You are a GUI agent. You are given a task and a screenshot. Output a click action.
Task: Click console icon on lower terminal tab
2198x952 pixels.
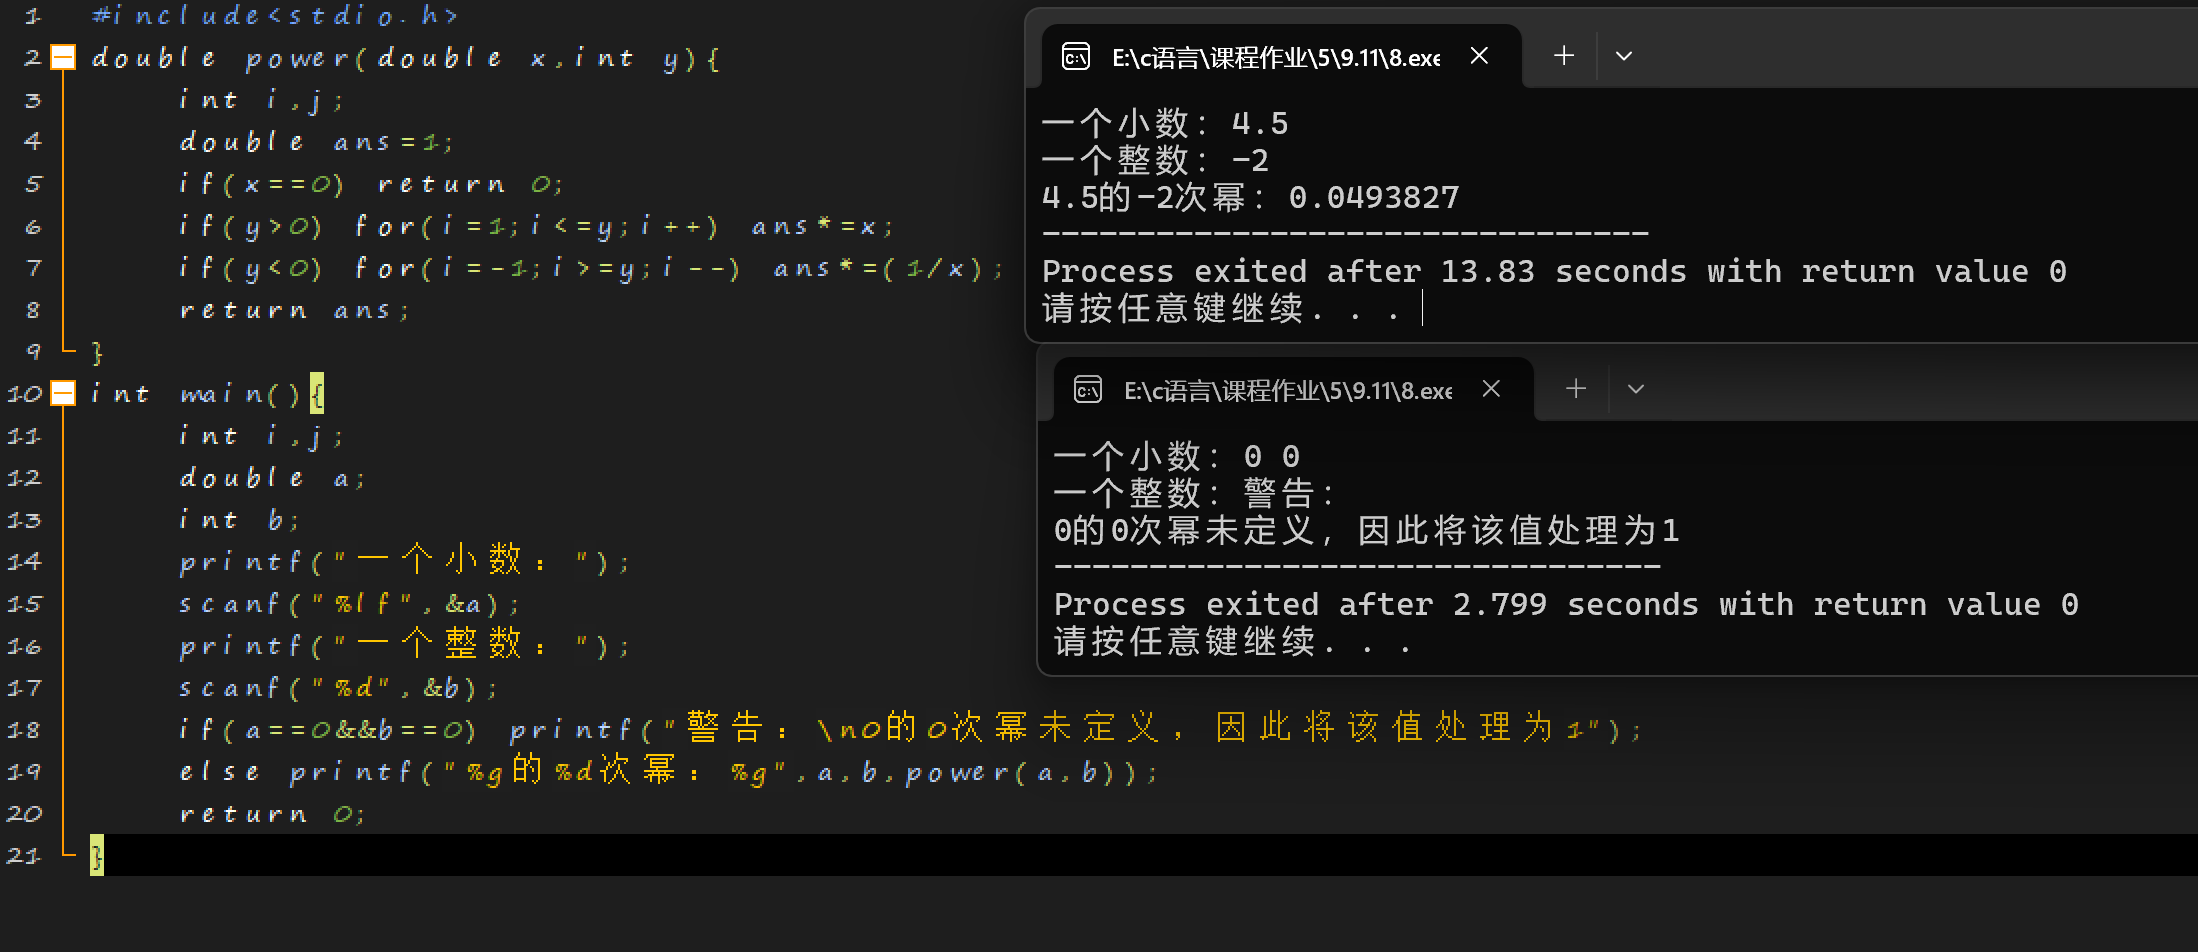click(x=1088, y=389)
